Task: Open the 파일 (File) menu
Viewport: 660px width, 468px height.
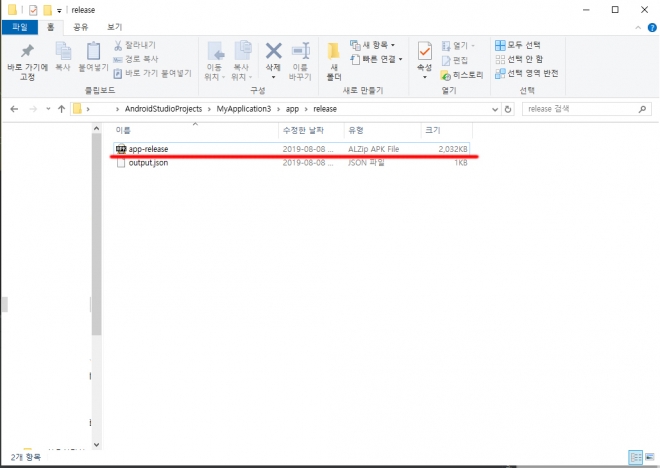Action: pyautogui.click(x=20, y=27)
